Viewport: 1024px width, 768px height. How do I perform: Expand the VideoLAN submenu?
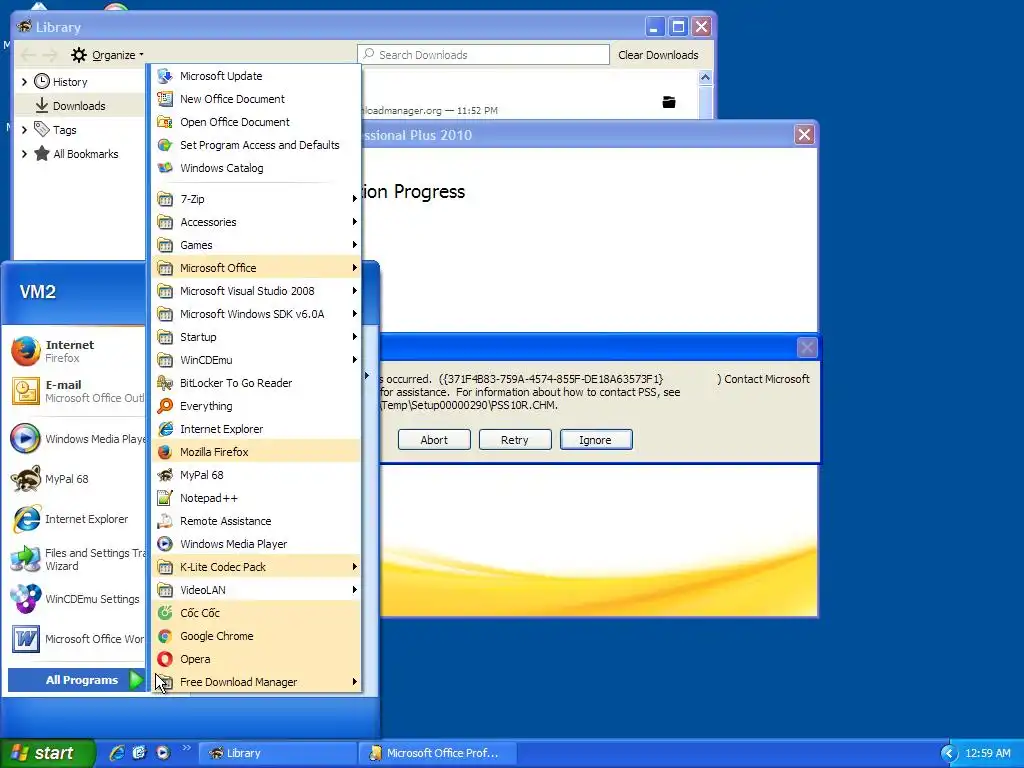(256, 590)
